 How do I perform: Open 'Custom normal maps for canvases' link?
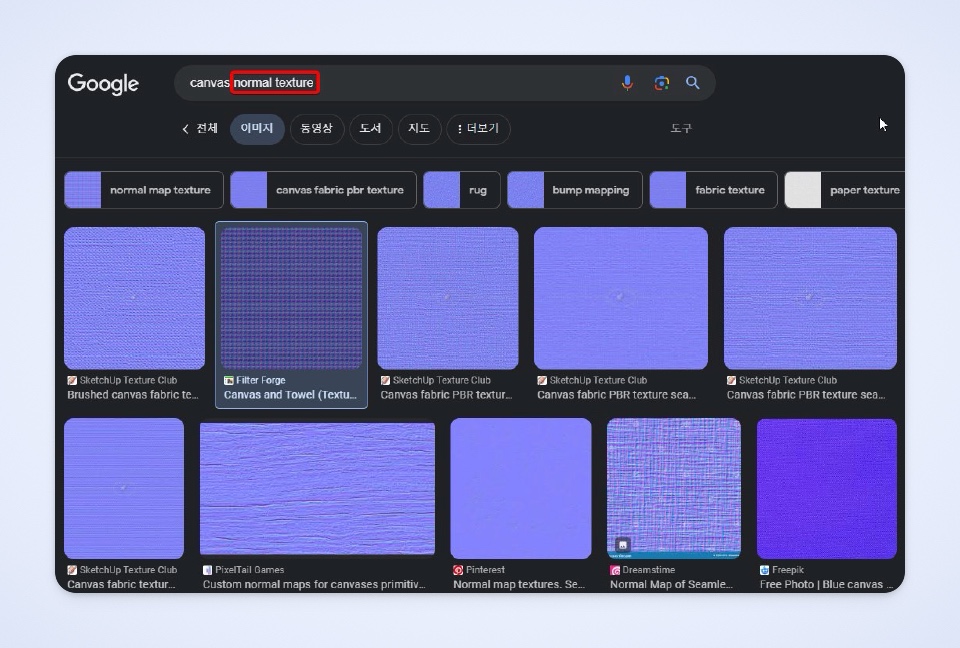(314, 584)
